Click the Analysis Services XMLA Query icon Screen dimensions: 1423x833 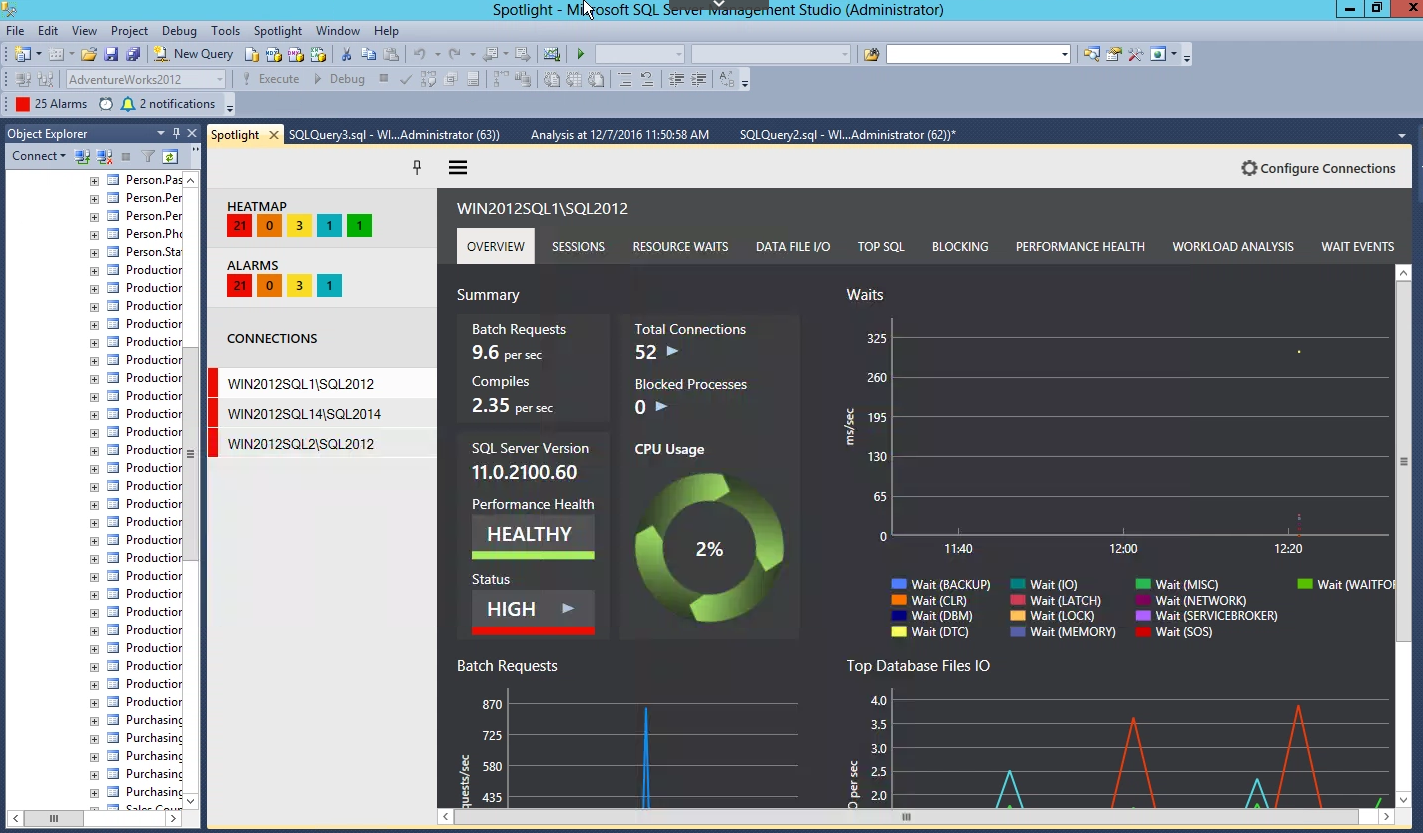(318, 54)
